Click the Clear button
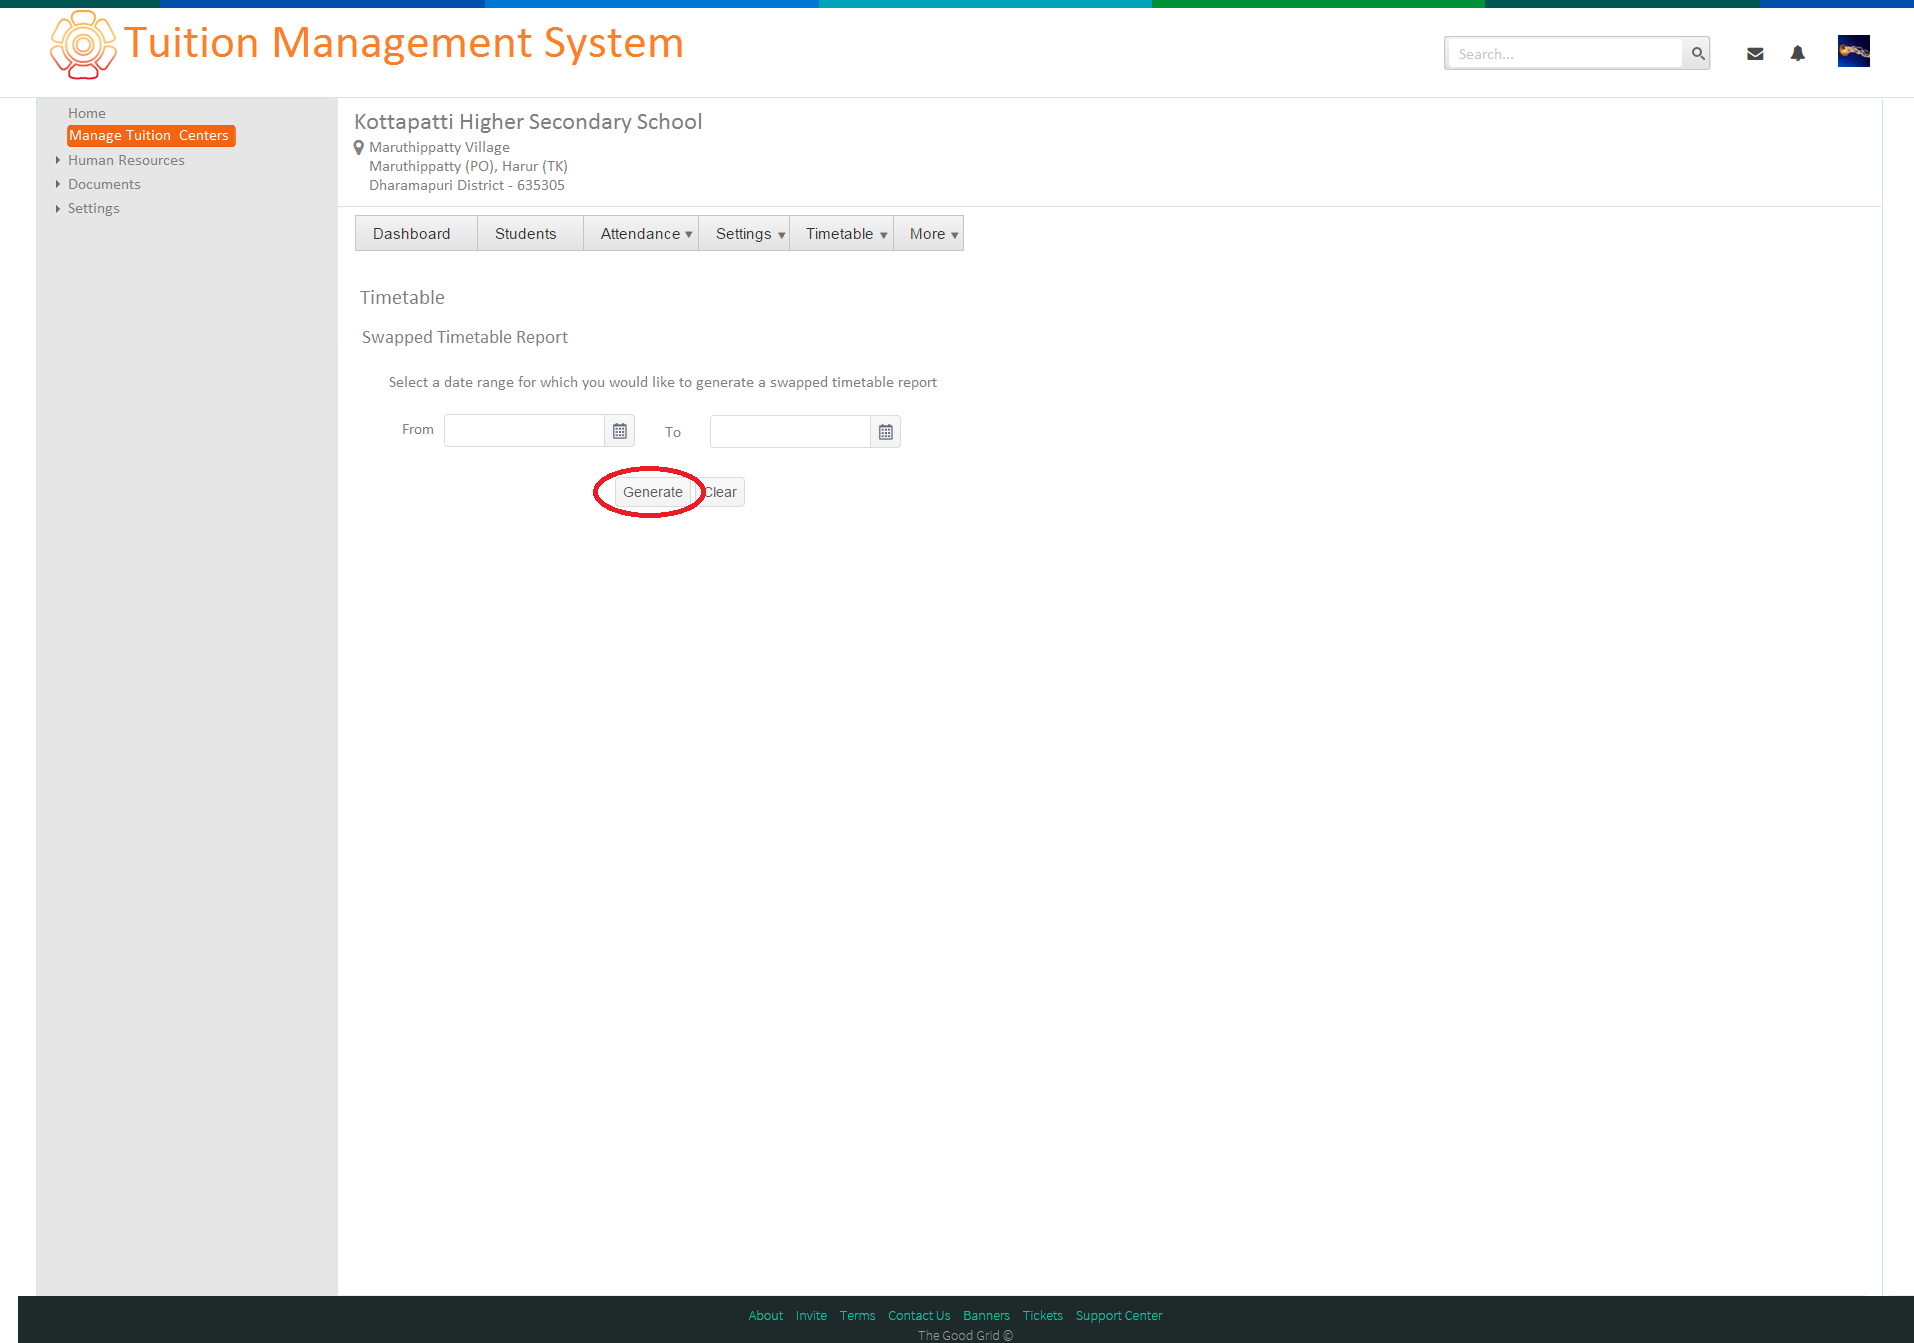 pyautogui.click(x=720, y=492)
